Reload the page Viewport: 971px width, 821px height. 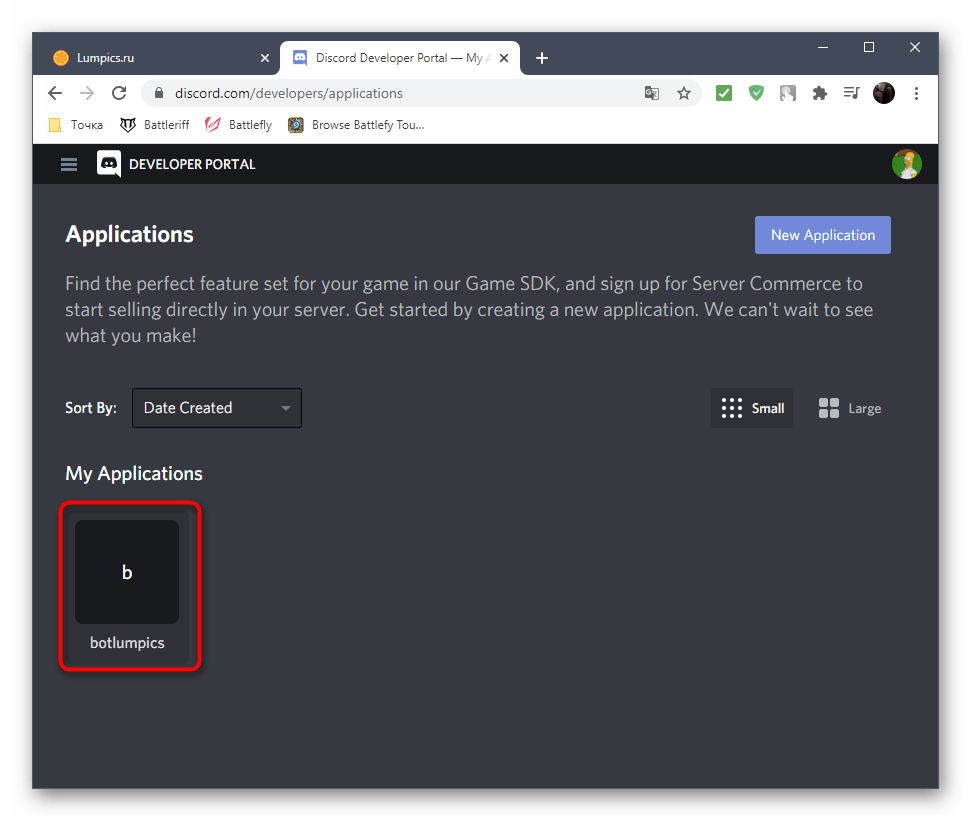point(119,93)
